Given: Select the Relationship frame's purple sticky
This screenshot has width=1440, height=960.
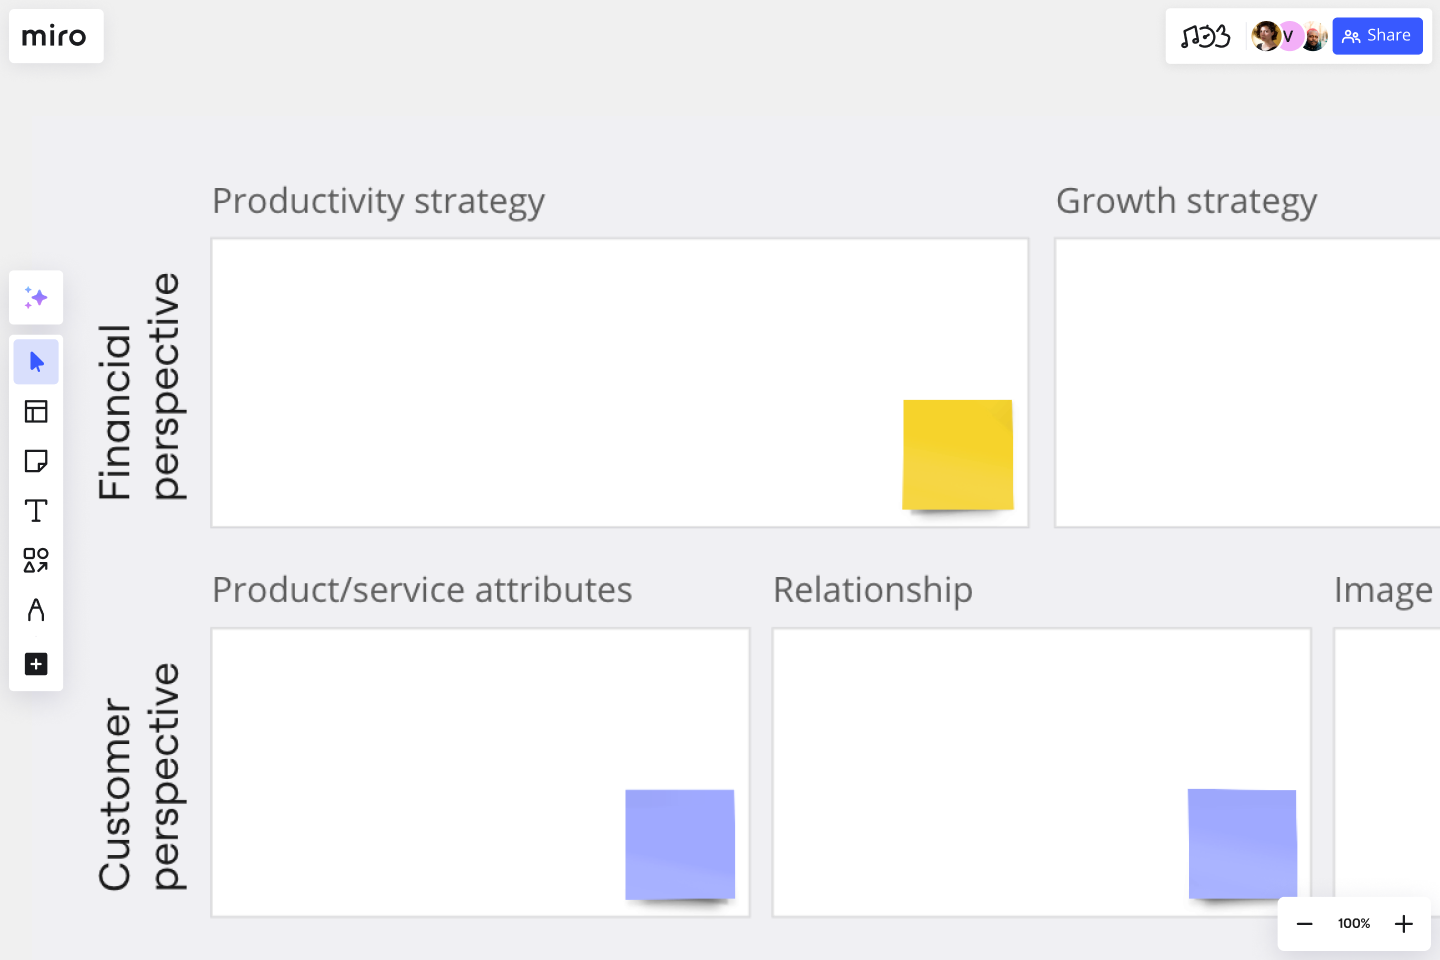Looking at the screenshot, I should tap(1242, 845).
